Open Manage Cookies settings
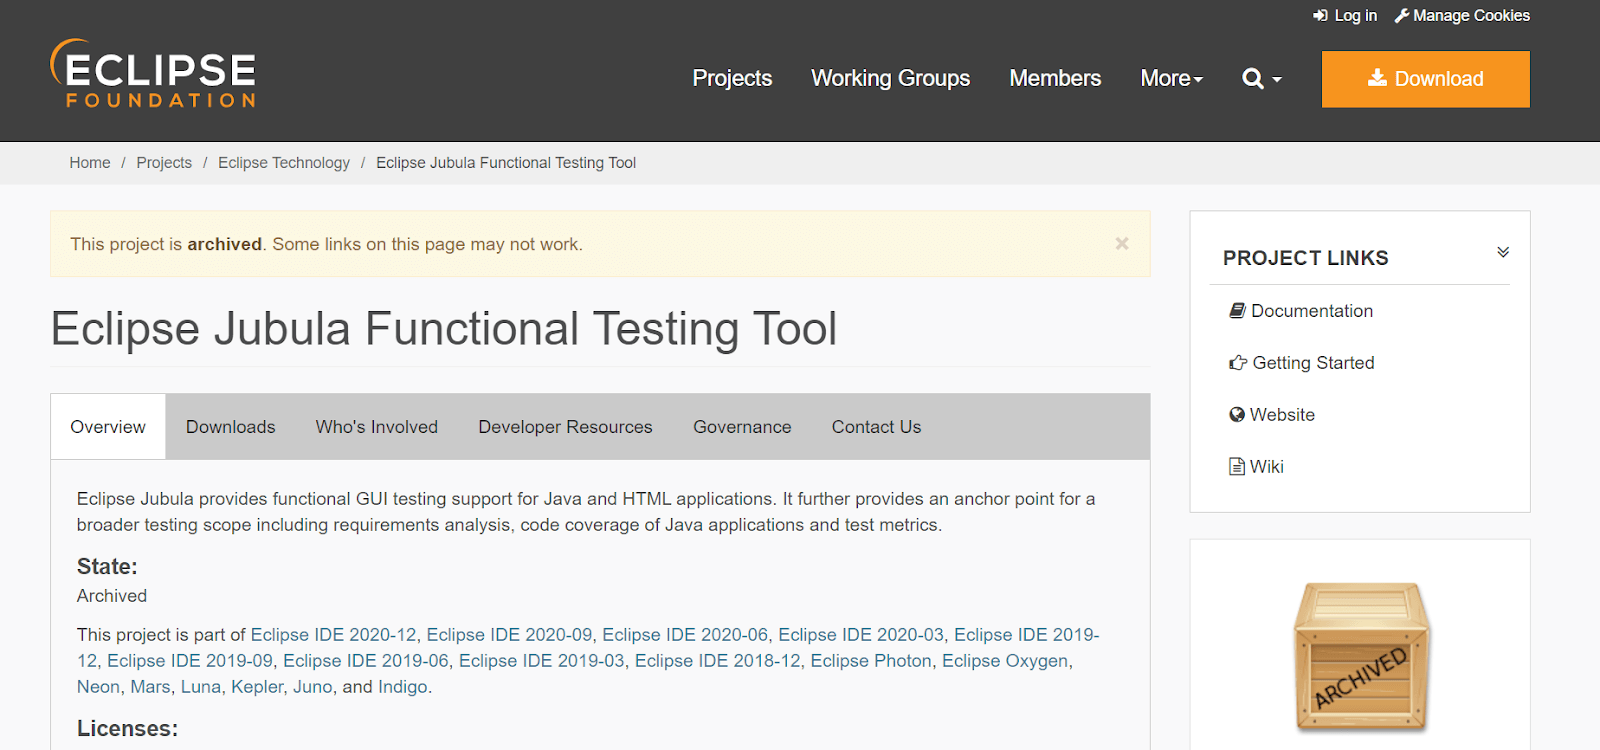This screenshot has width=1600, height=750. 1462,16
